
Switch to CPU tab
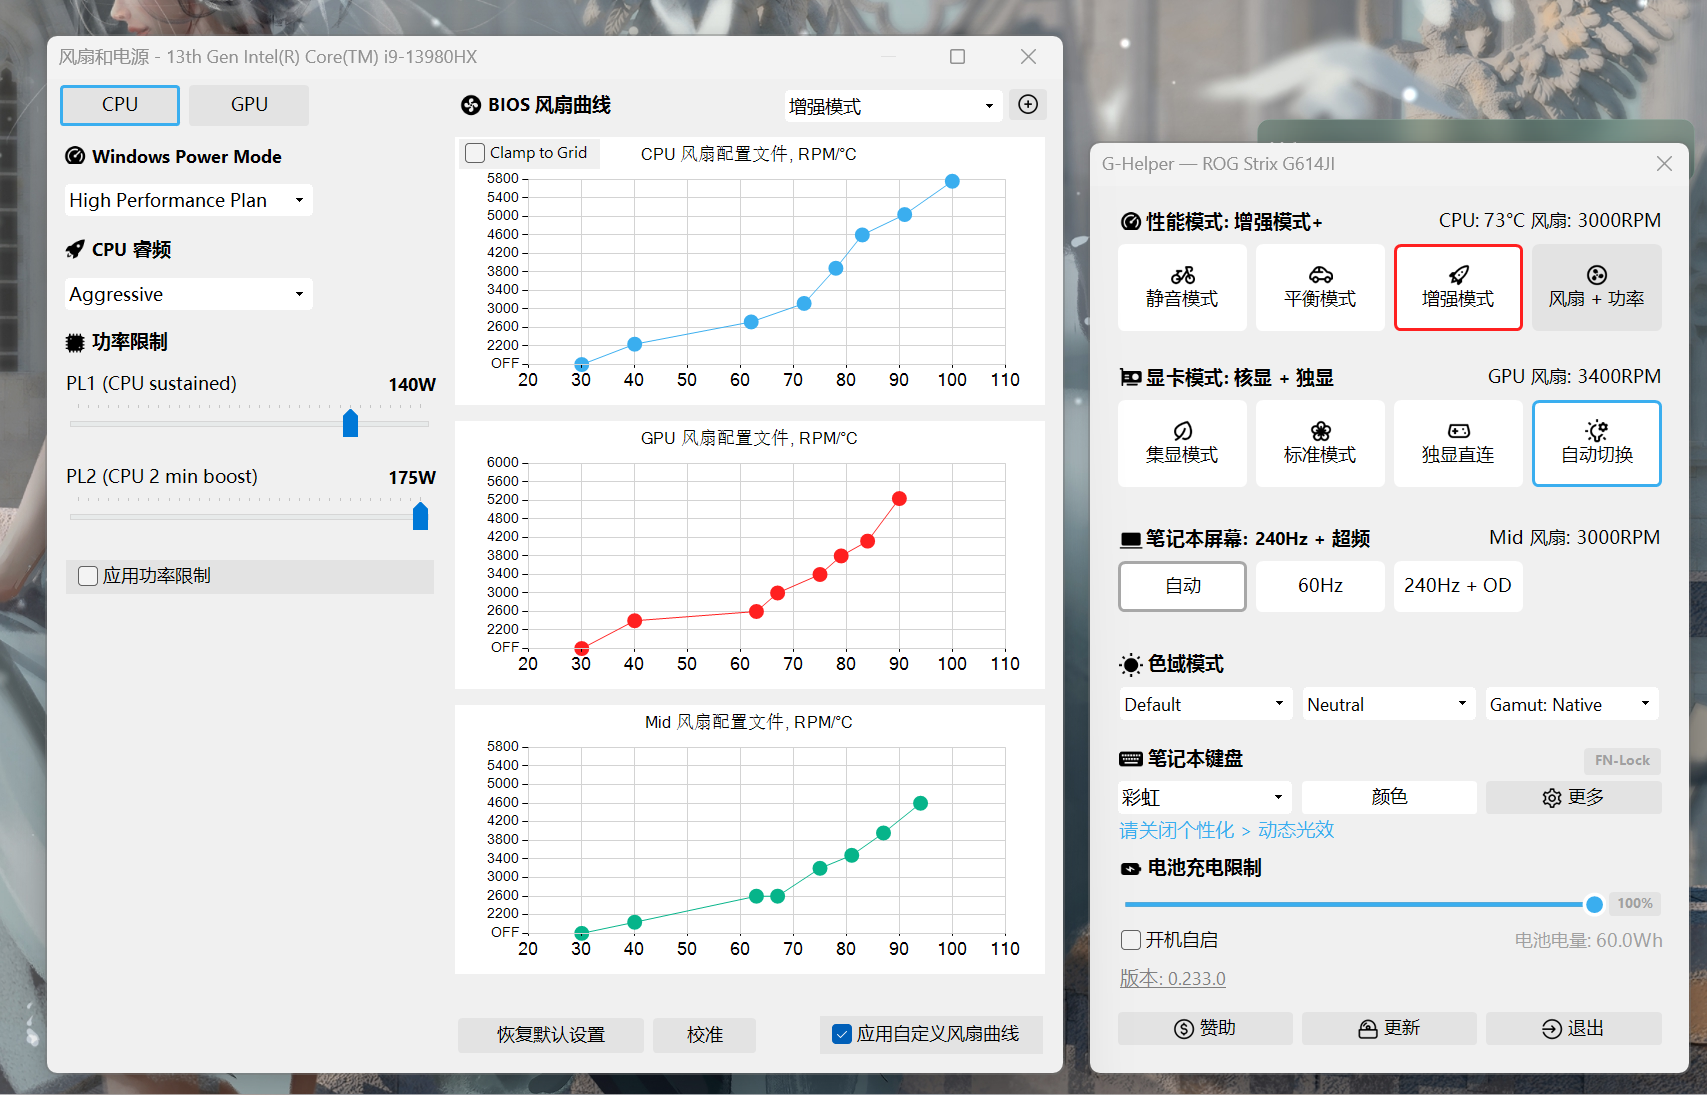coord(120,104)
